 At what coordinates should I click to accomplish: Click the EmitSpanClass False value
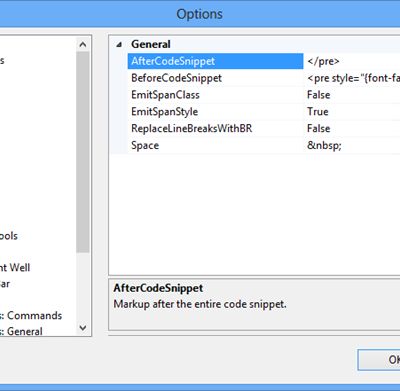point(353,95)
